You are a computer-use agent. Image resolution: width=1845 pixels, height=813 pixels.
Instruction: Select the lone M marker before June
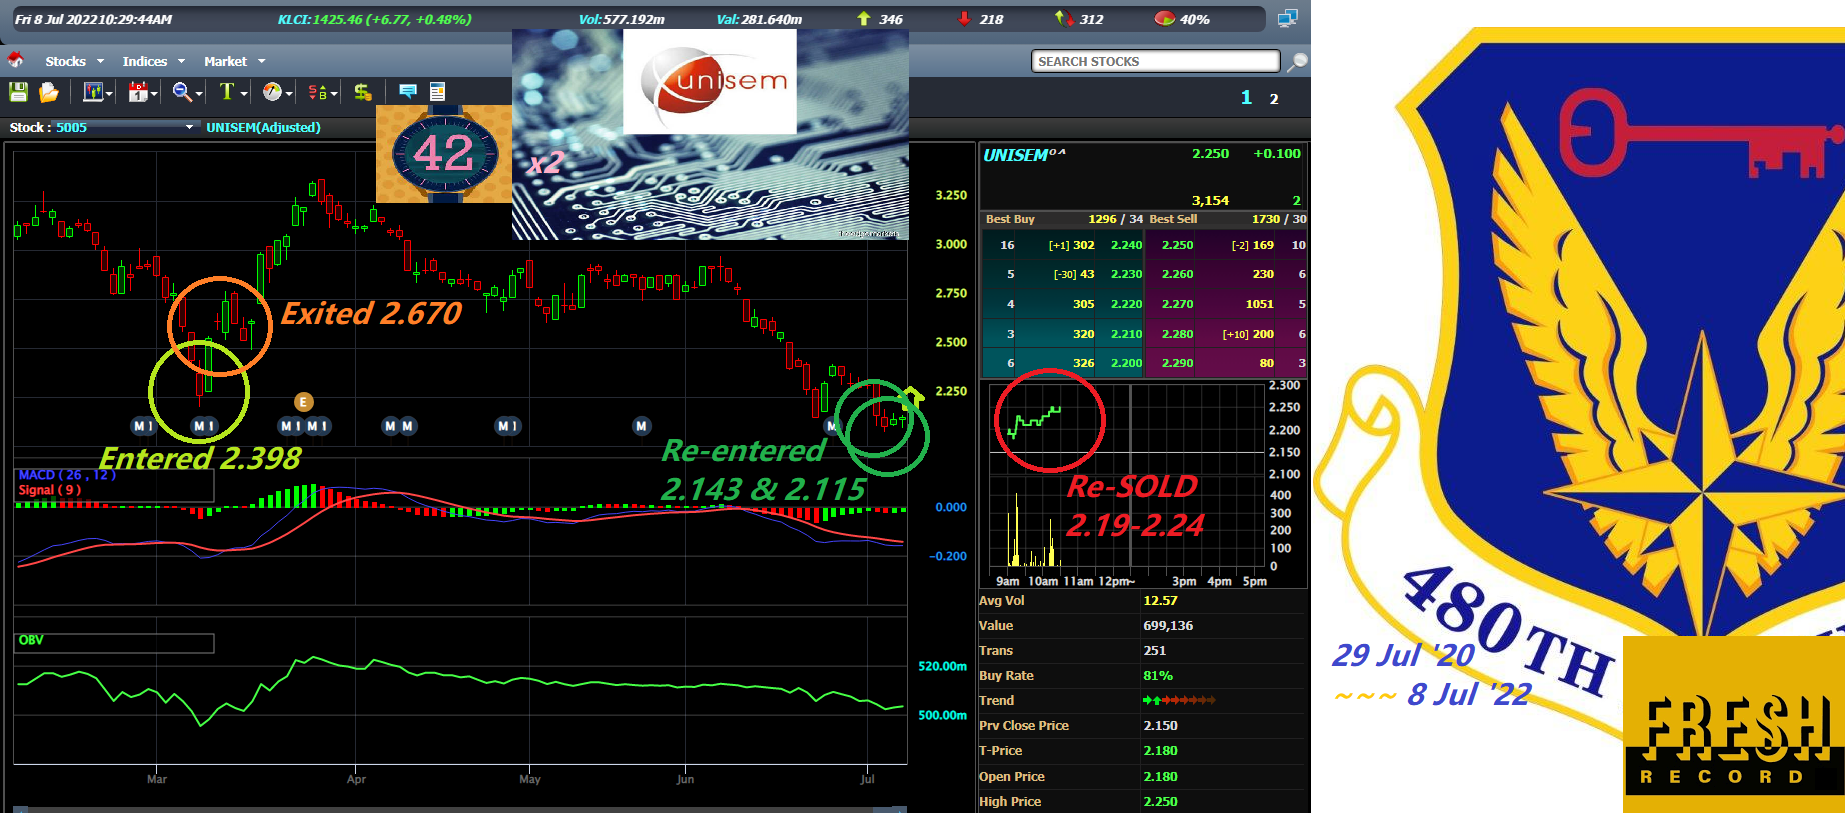pyautogui.click(x=641, y=426)
